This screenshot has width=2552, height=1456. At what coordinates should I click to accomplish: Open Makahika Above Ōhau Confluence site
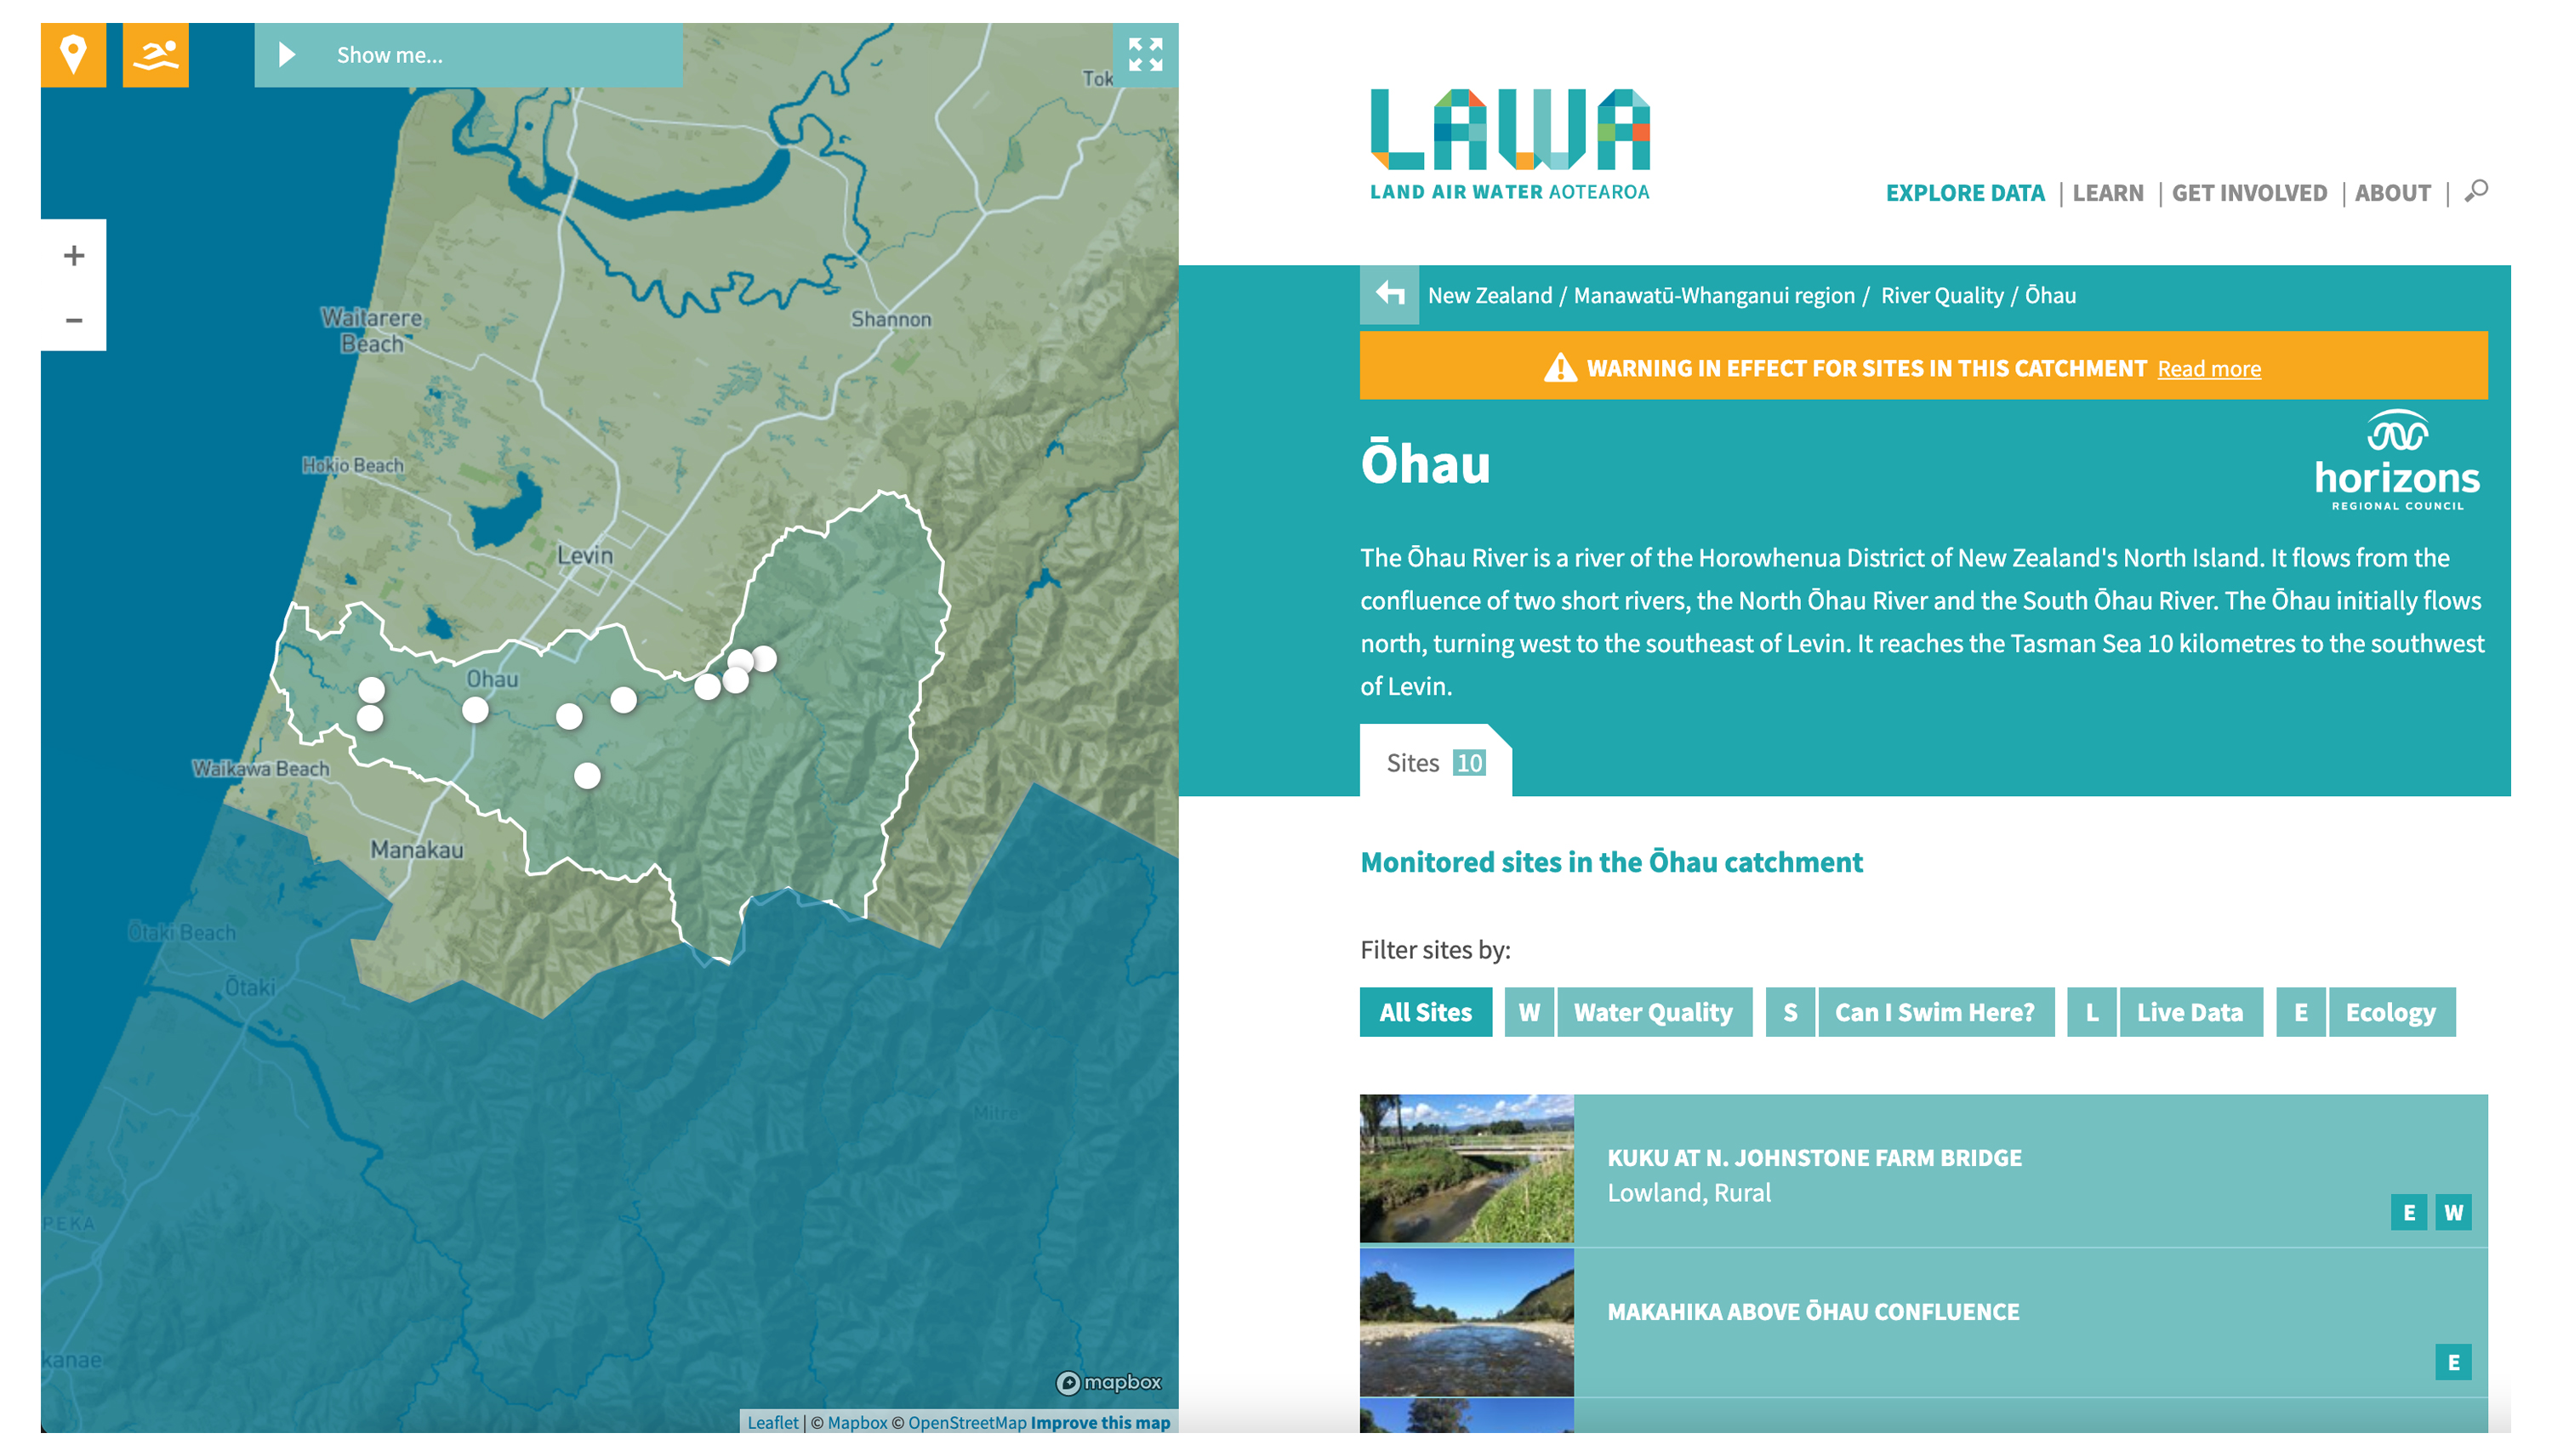[1923, 1322]
